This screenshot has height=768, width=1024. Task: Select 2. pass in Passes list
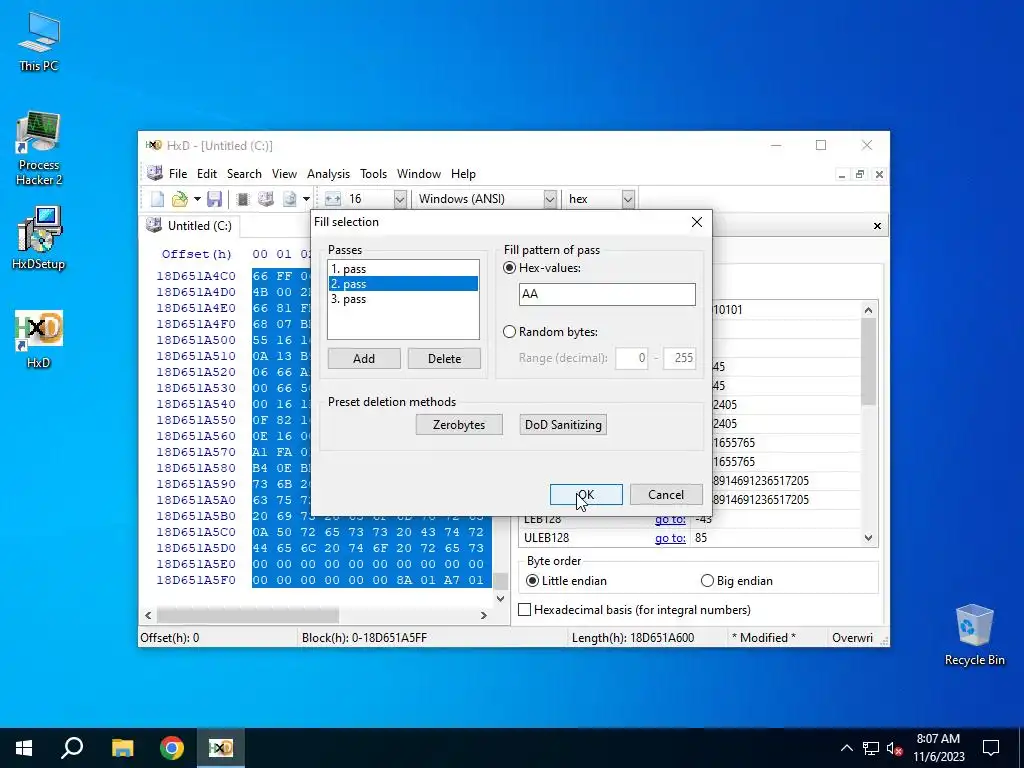point(404,284)
